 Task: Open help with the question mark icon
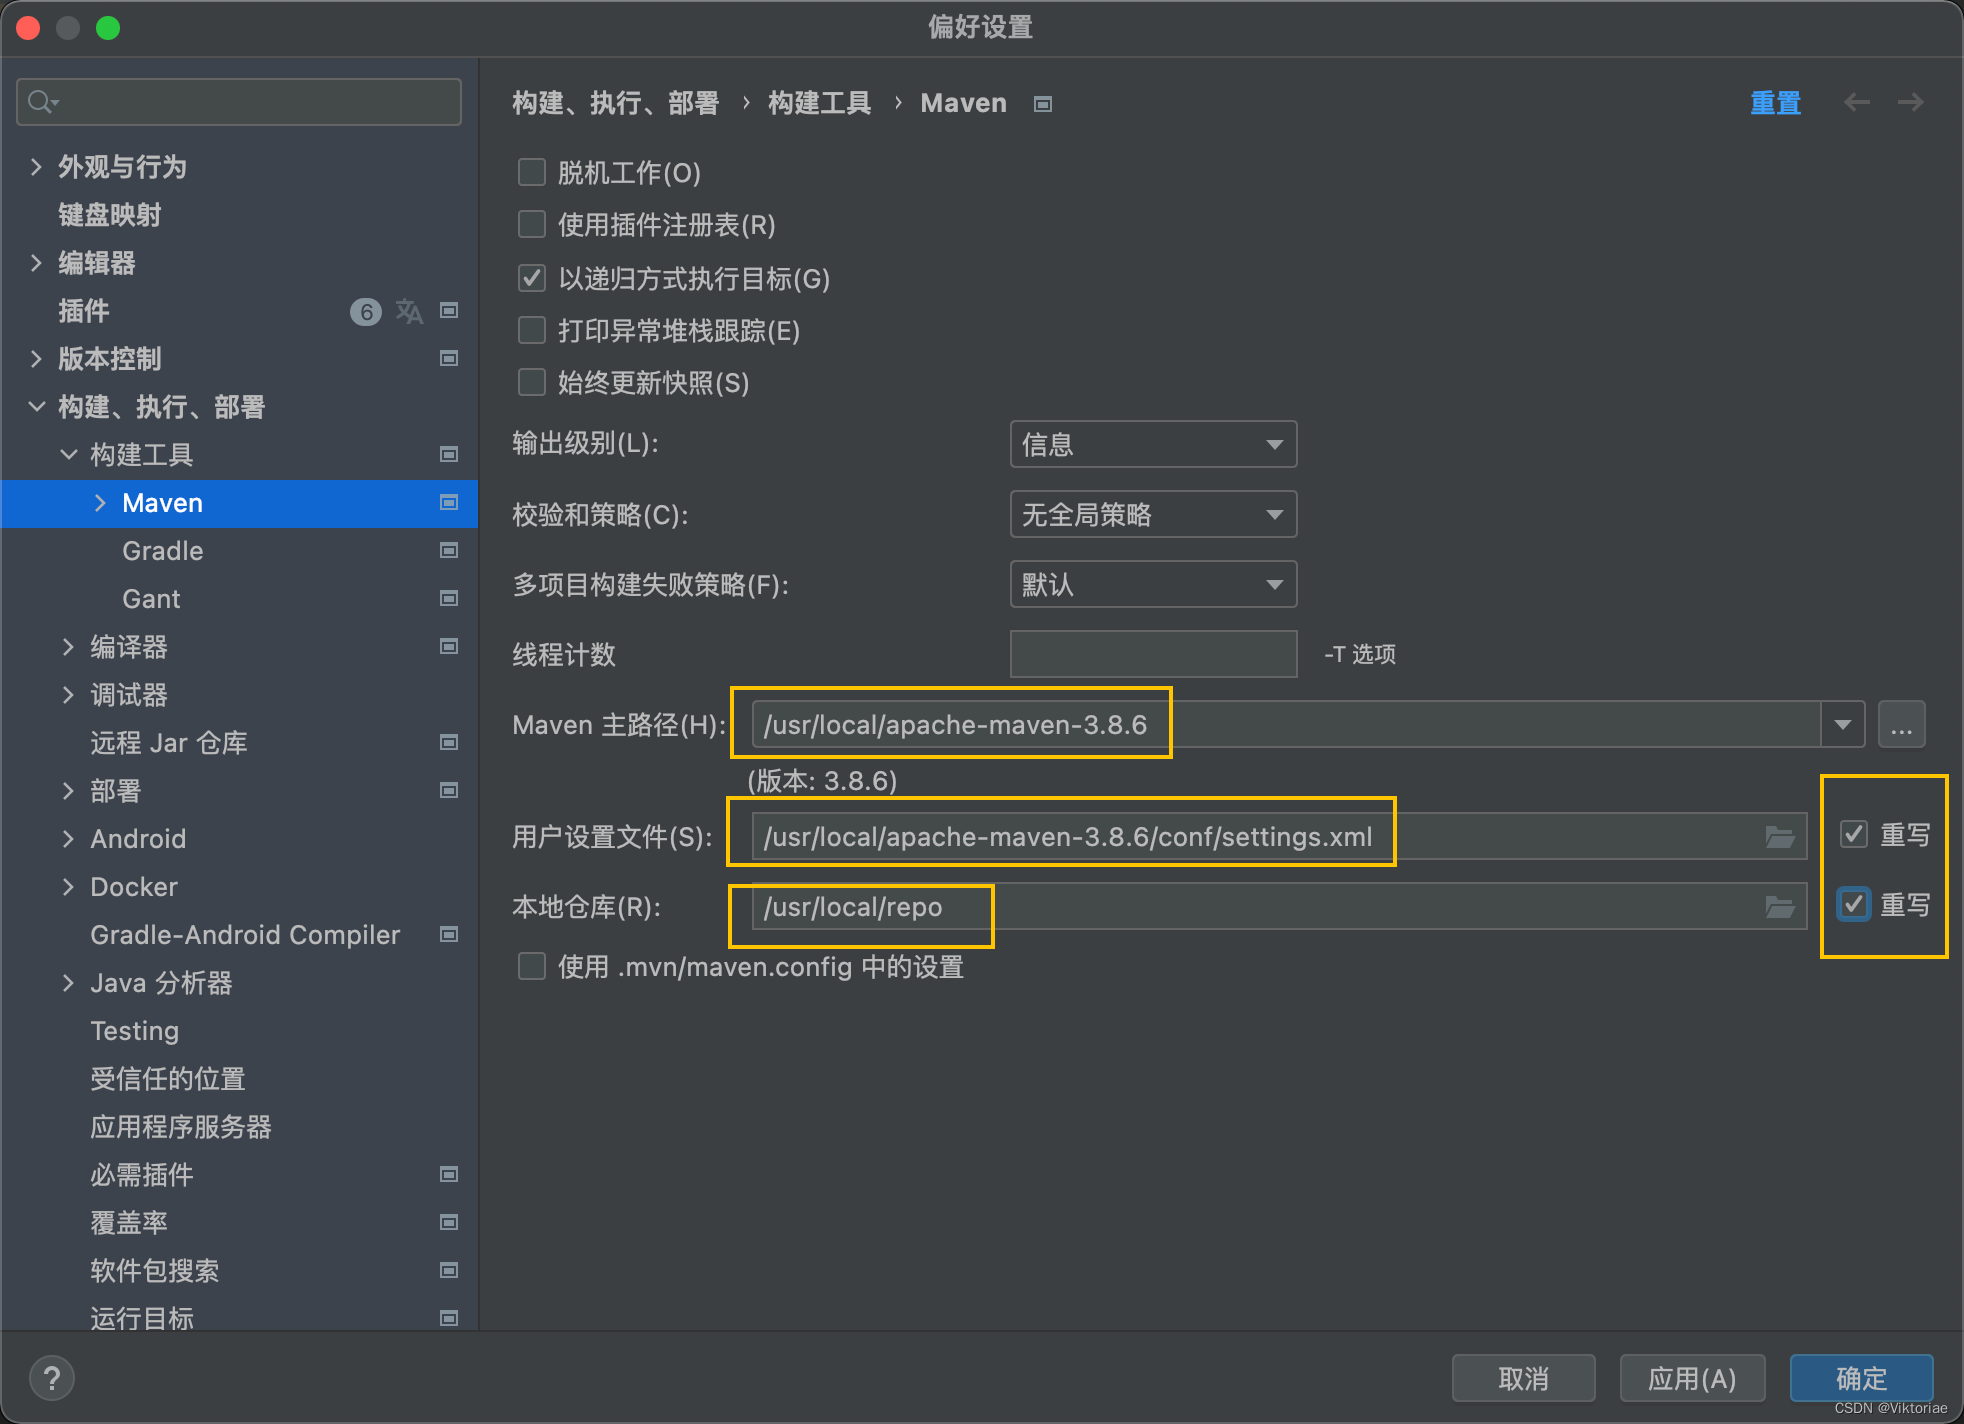[x=52, y=1378]
